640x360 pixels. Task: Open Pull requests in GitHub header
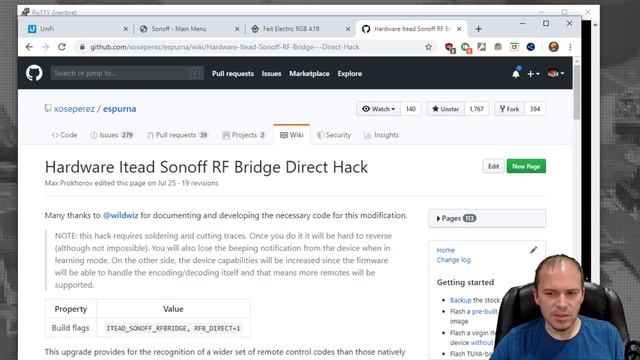(233, 73)
